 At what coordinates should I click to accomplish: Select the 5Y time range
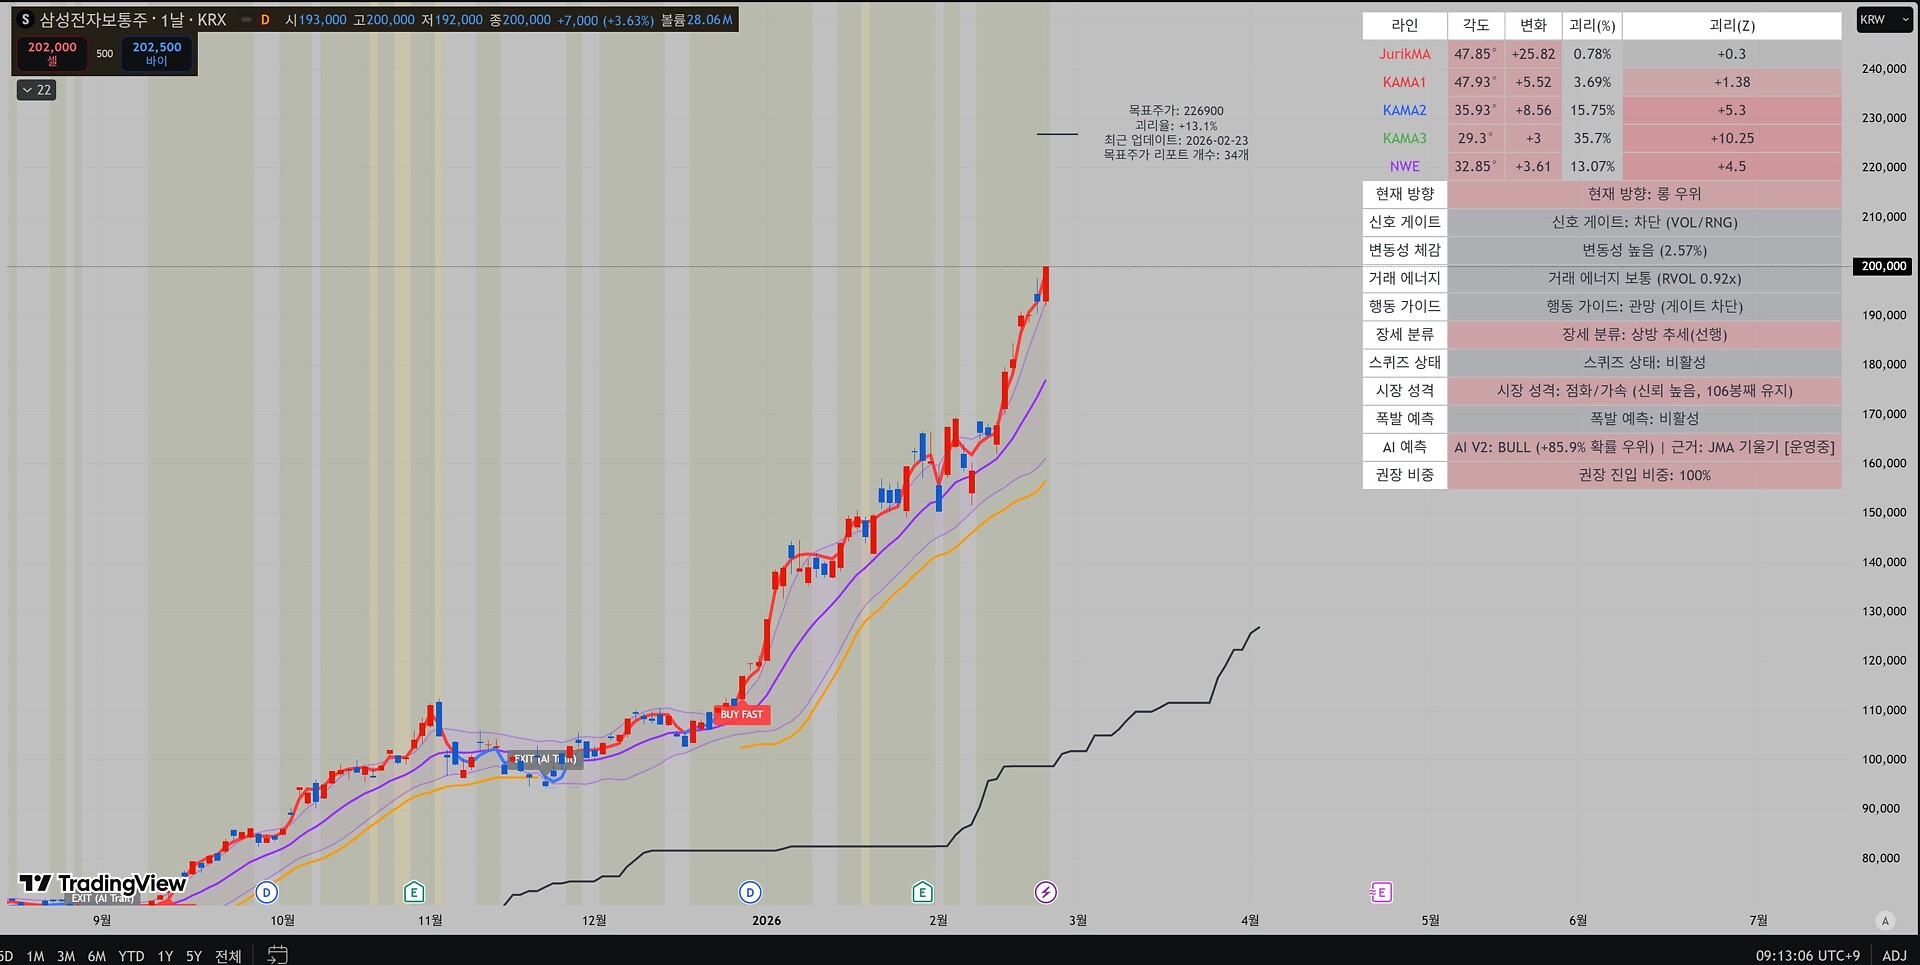(194, 956)
